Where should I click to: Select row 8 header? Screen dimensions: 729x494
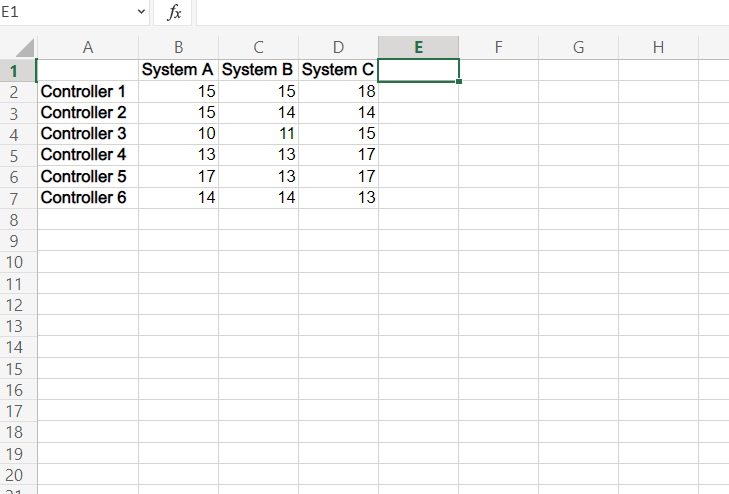(18, 219)
